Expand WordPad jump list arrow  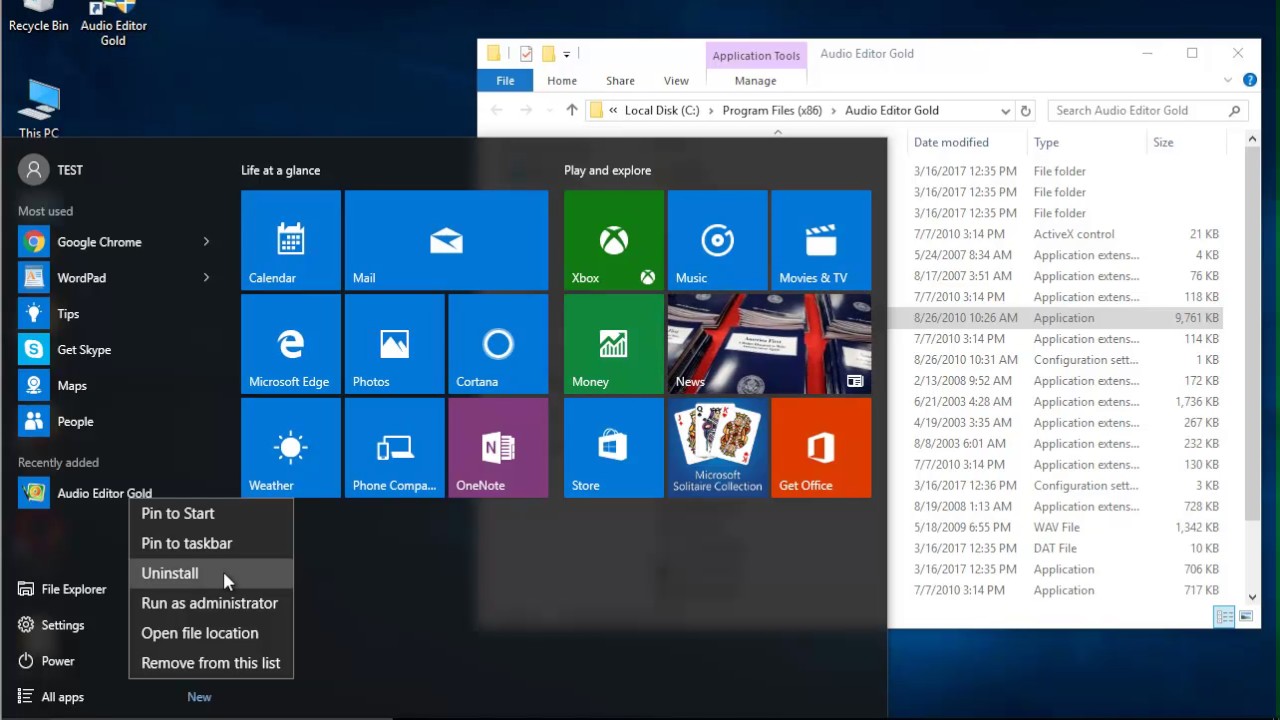pyautogui.click(x=206, y=278)
